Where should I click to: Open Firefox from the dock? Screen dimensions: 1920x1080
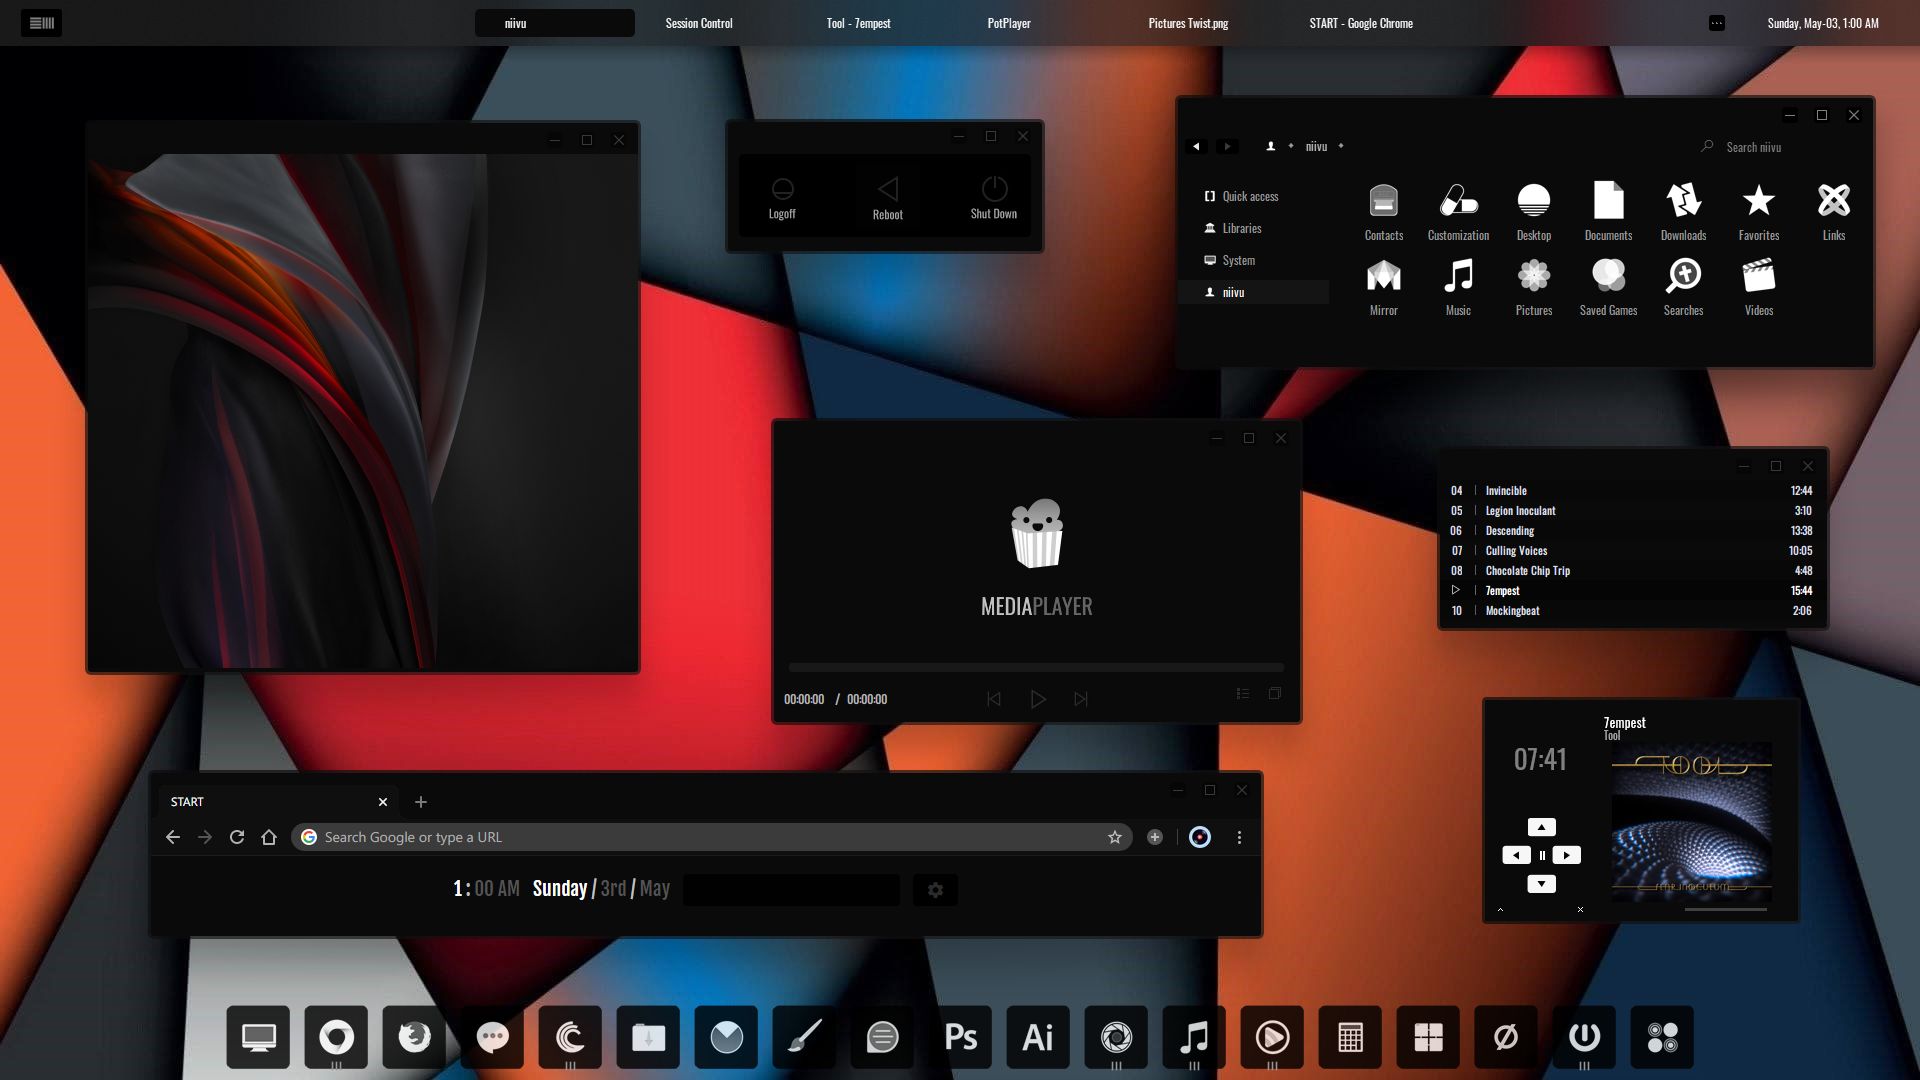pos(414,1037)
